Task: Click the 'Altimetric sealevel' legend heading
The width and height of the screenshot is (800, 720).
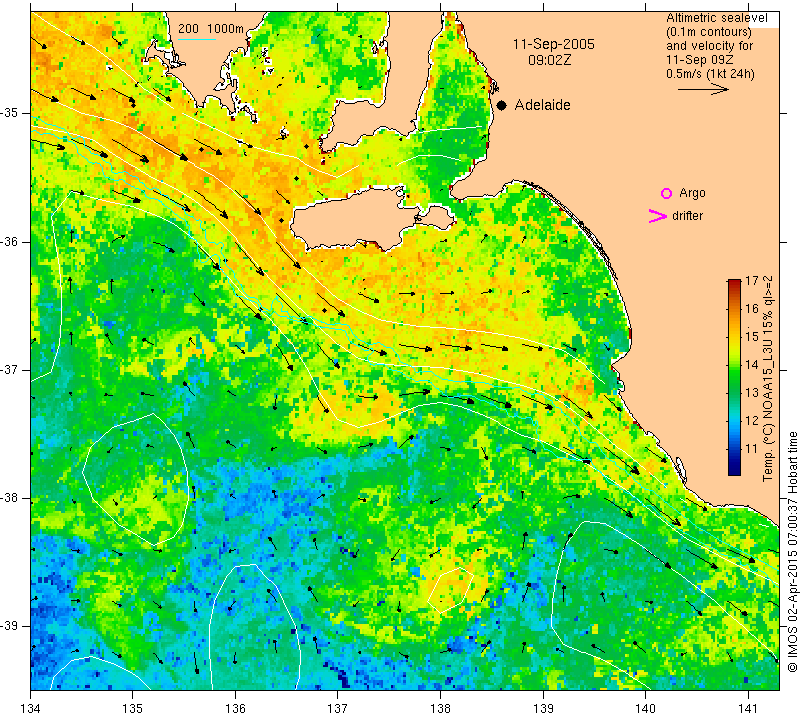Action: 716,18
